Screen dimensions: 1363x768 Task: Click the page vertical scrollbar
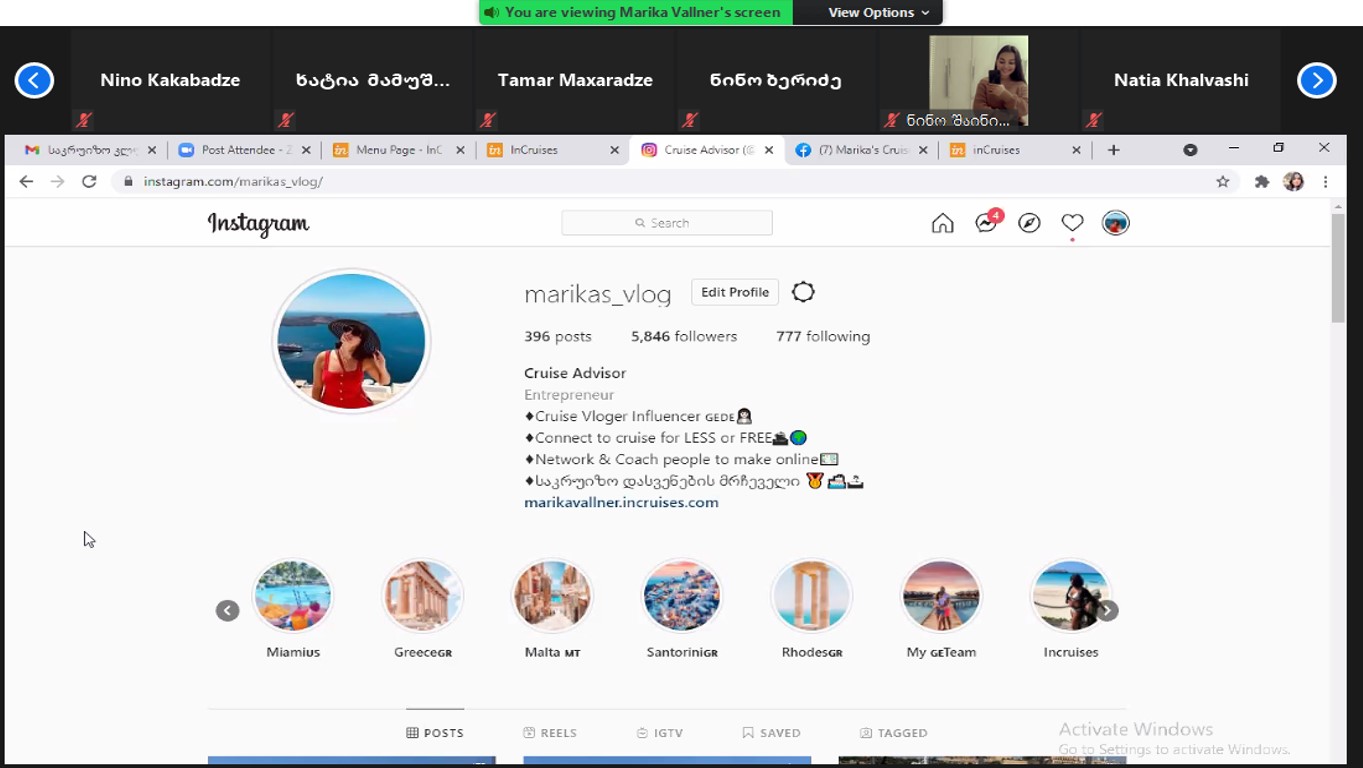point(1338,270)
